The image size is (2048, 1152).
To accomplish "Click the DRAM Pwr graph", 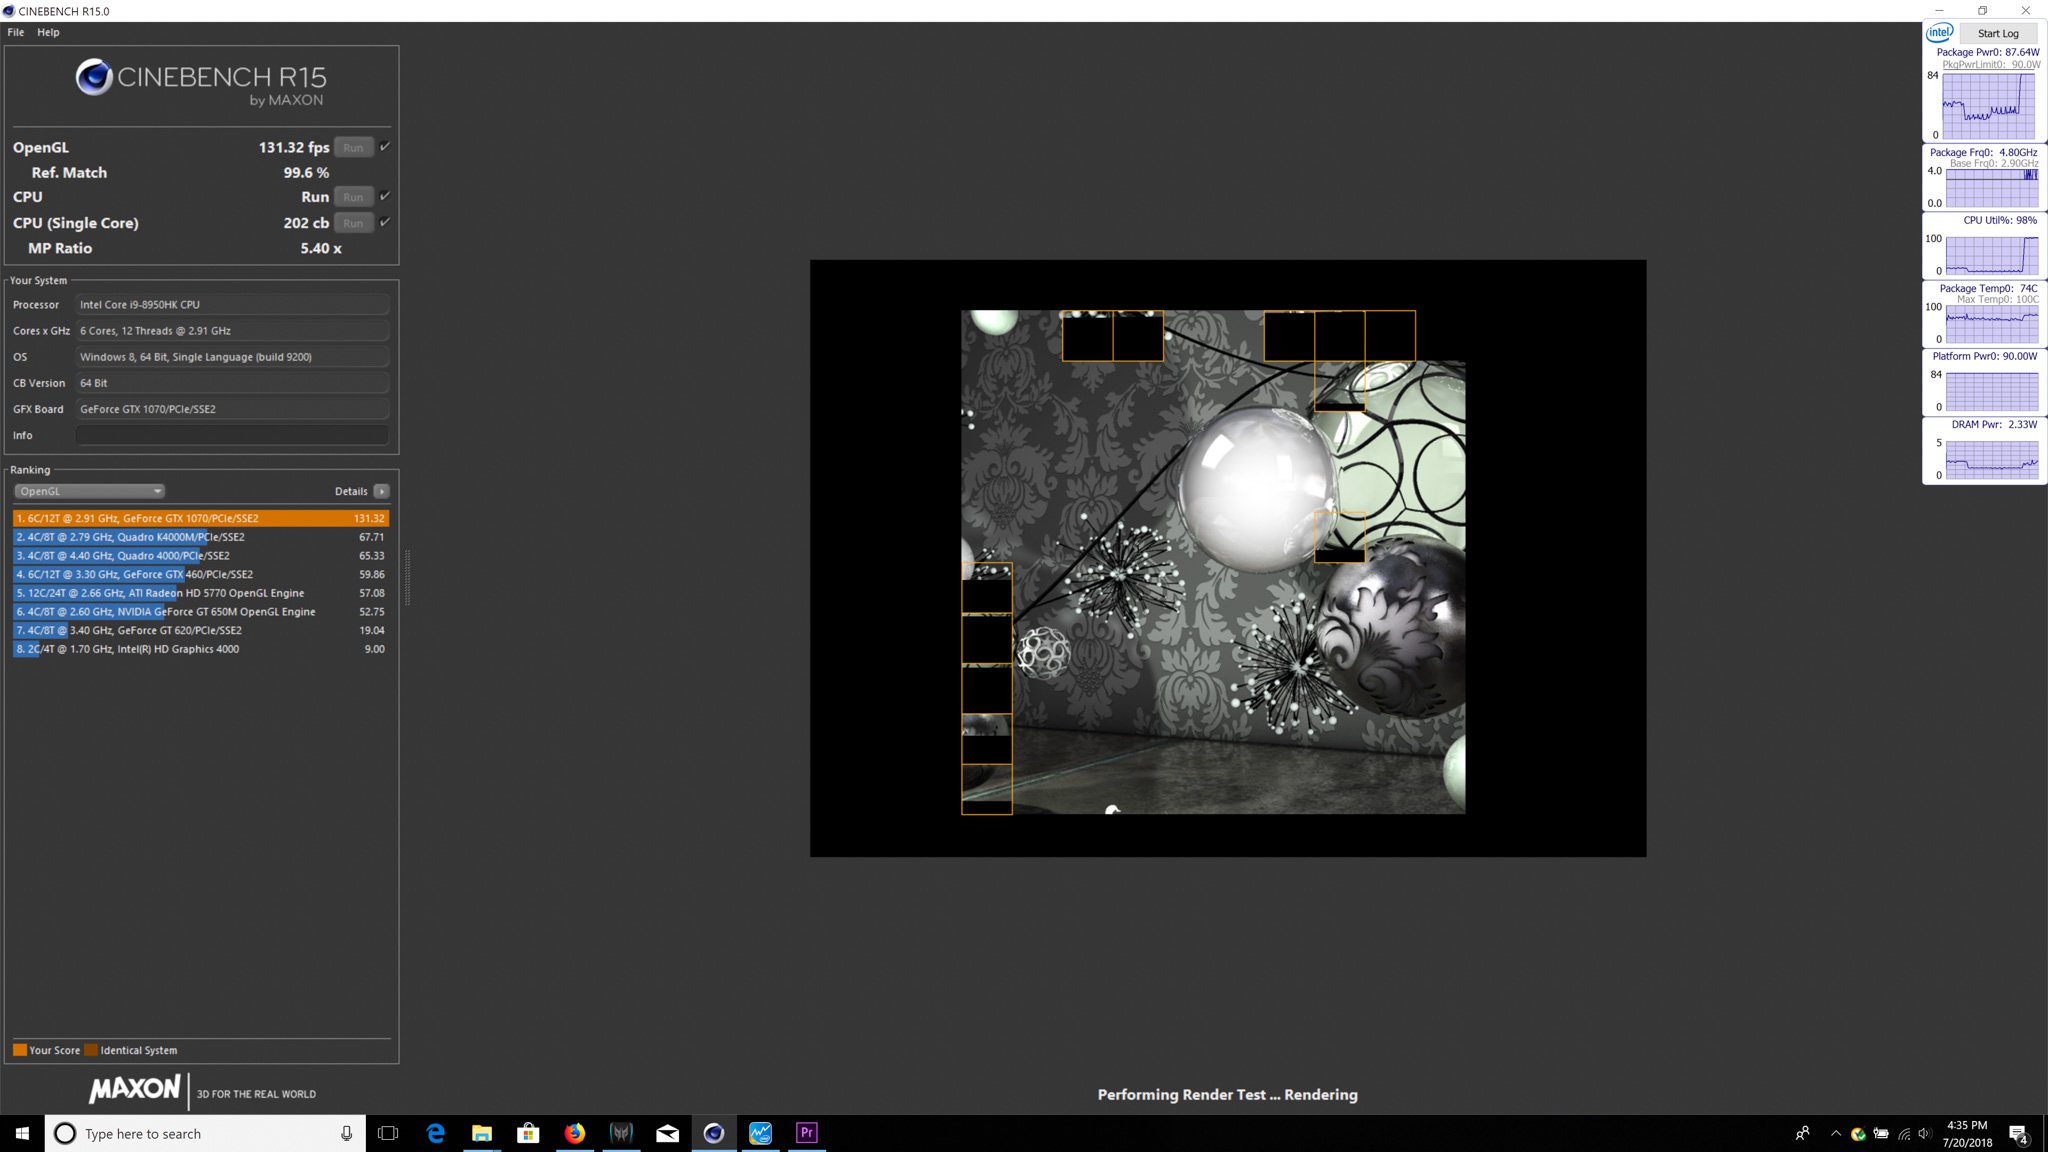I will pos(1991,459).
